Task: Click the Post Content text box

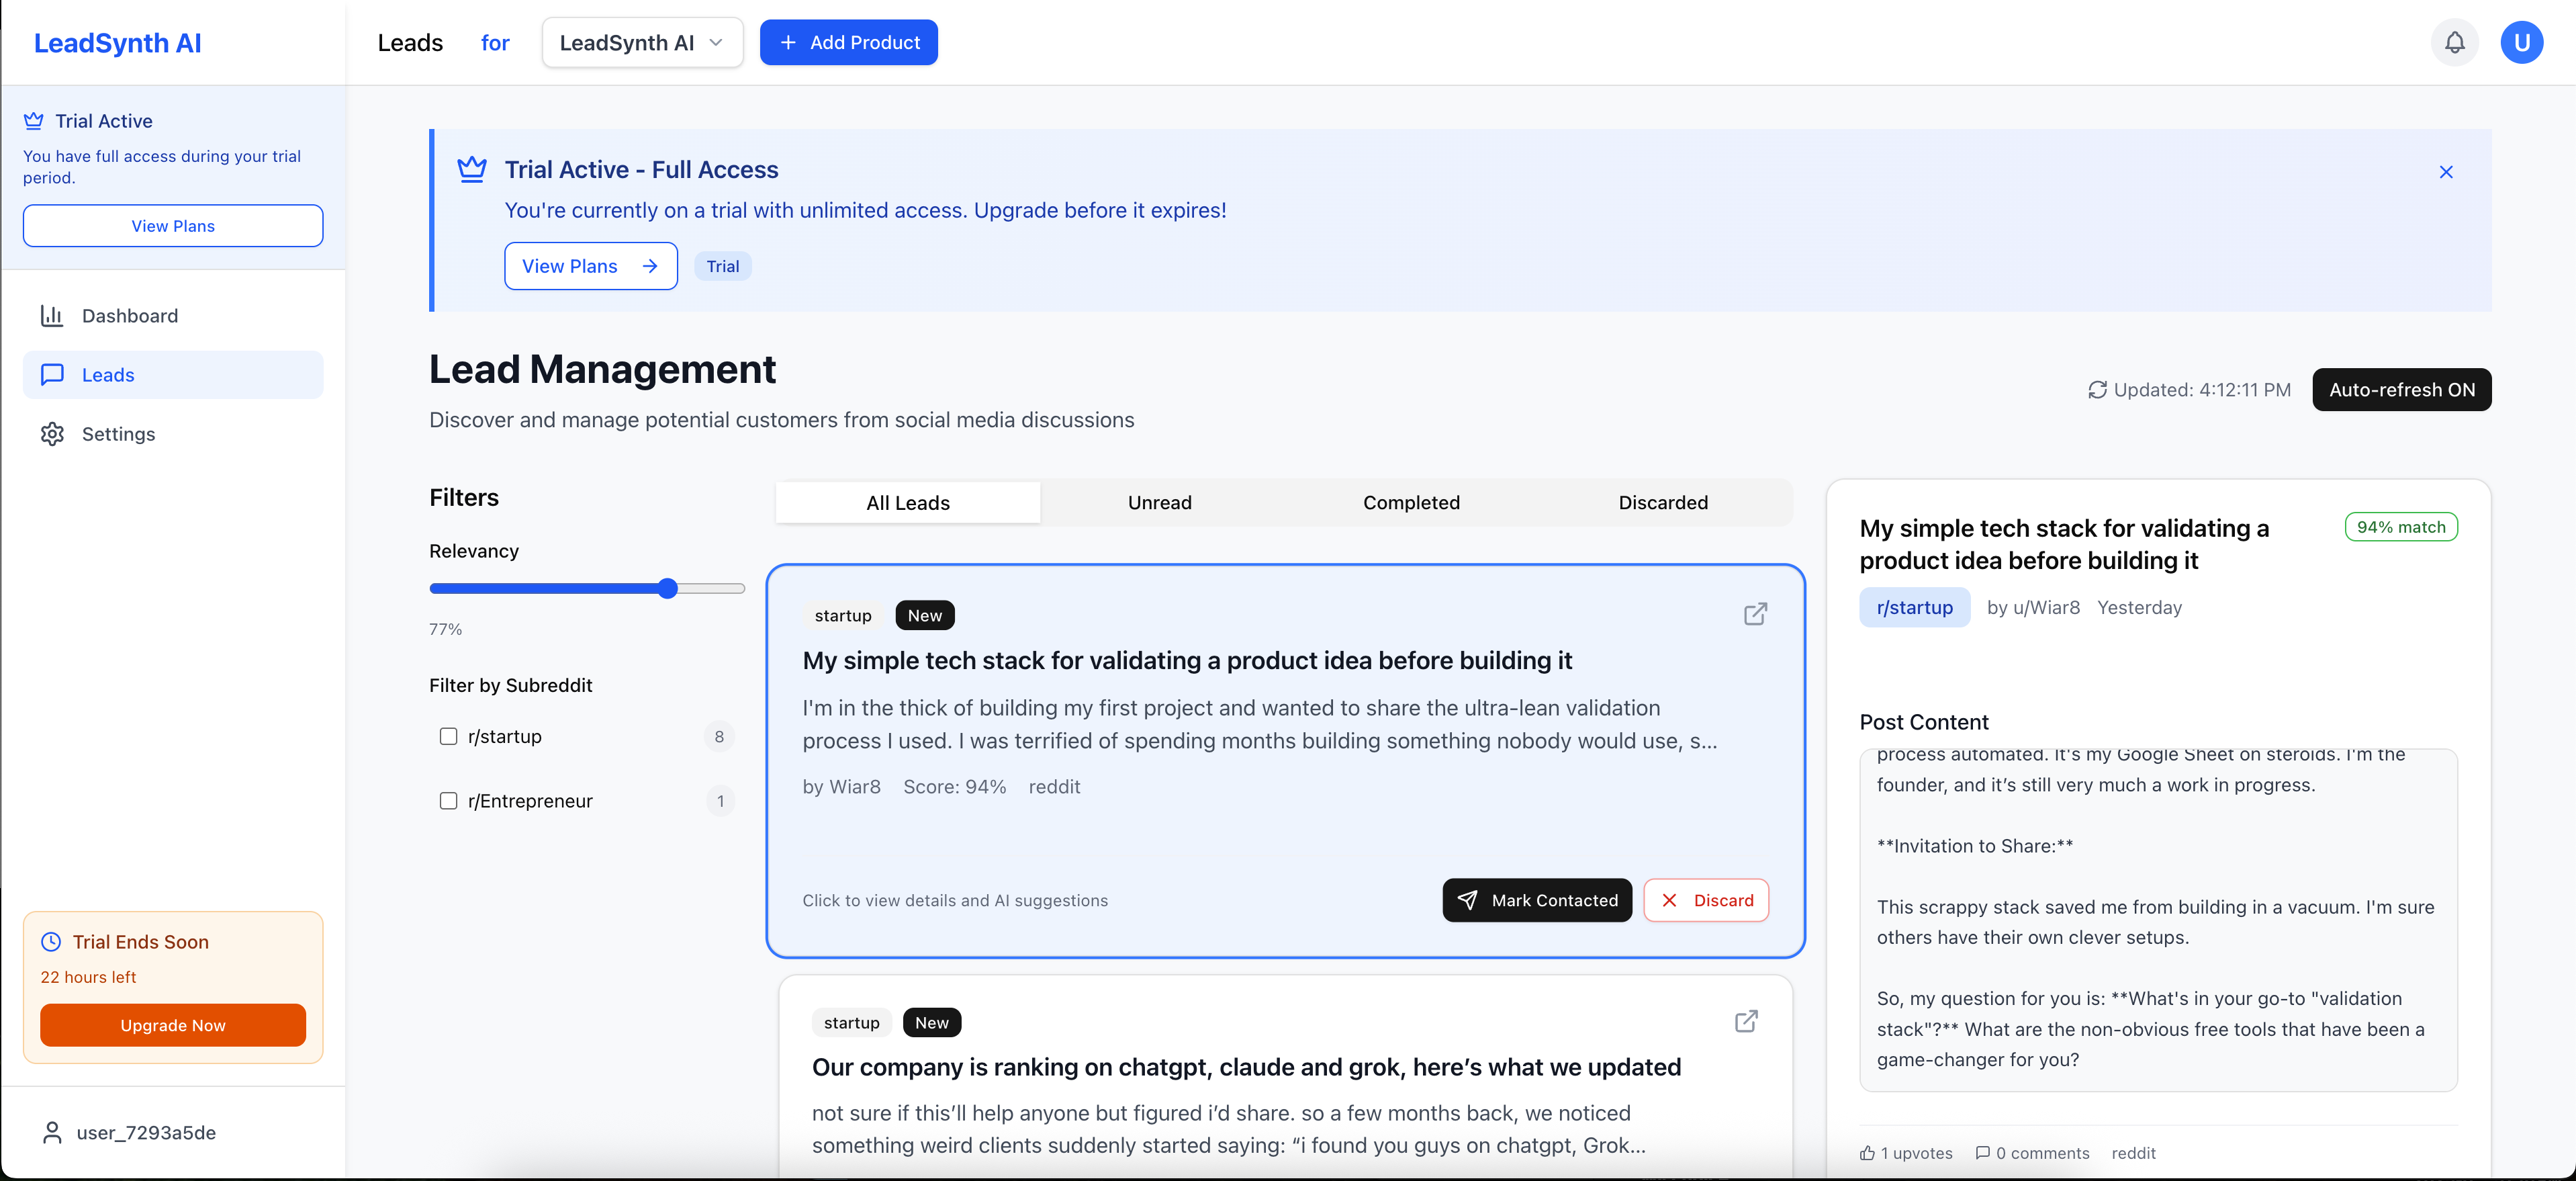Action: [2158, 920]
